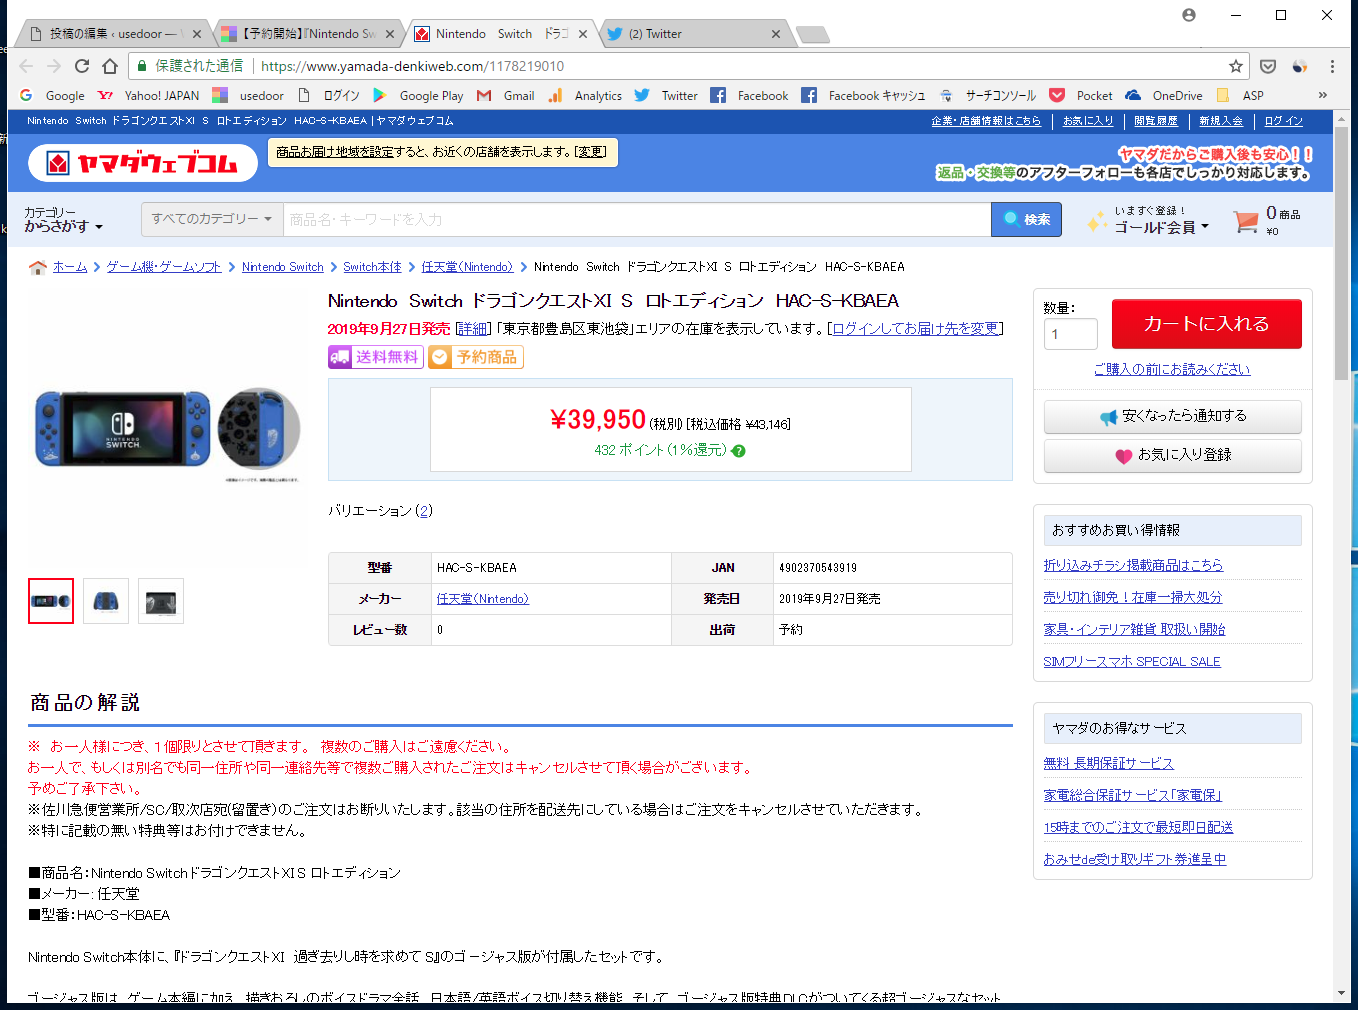Image resolution: width=1358 pixels, height=1010 pixels.
Task: Bookmark this page with the star icon
Action: pyautogui.click(x=1236, y=66)
